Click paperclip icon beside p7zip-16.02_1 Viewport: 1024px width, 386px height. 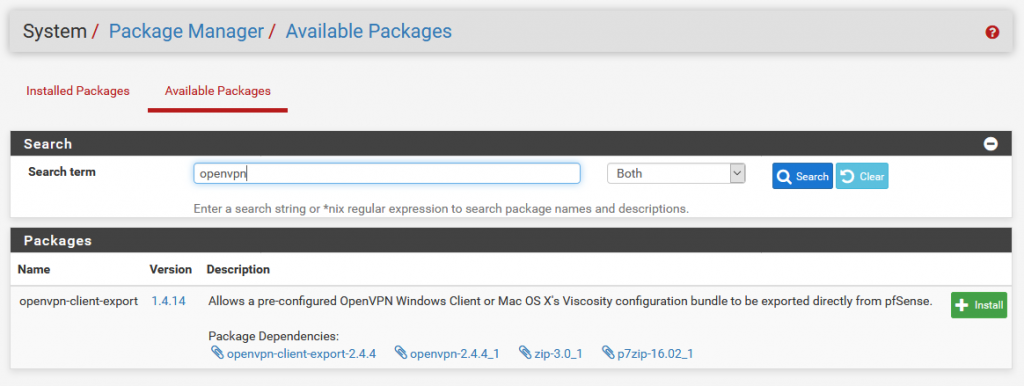(x=608, y=353)
